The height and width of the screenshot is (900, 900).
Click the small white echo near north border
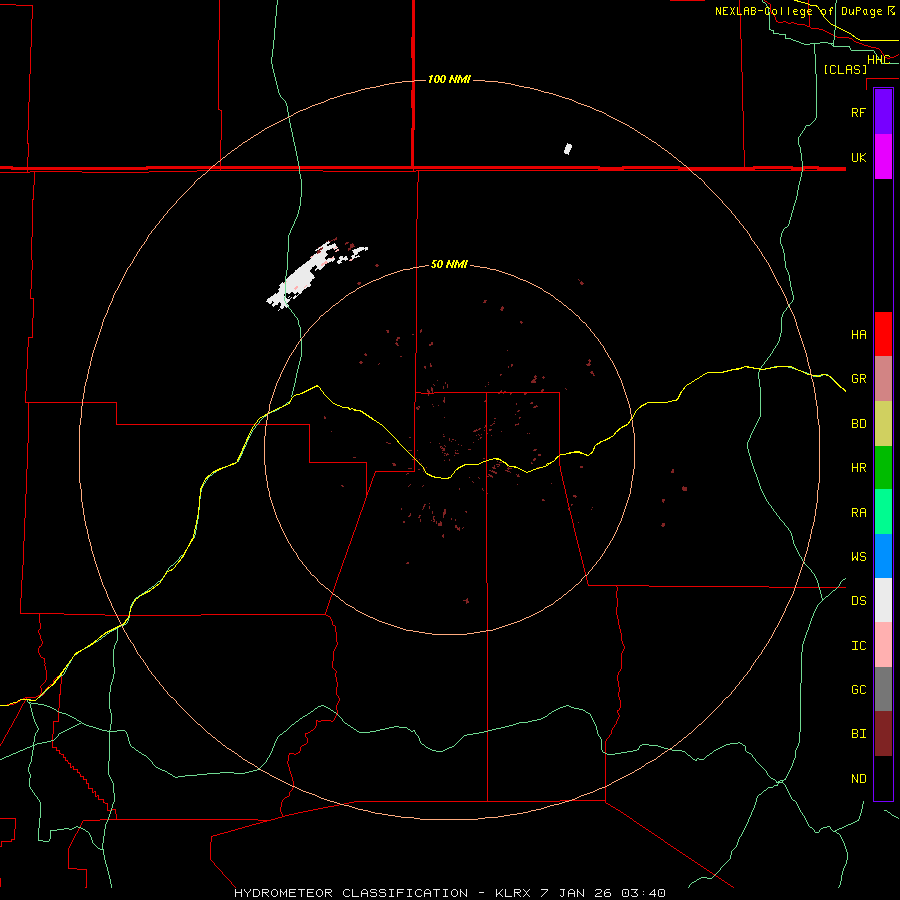click(568, 149)
